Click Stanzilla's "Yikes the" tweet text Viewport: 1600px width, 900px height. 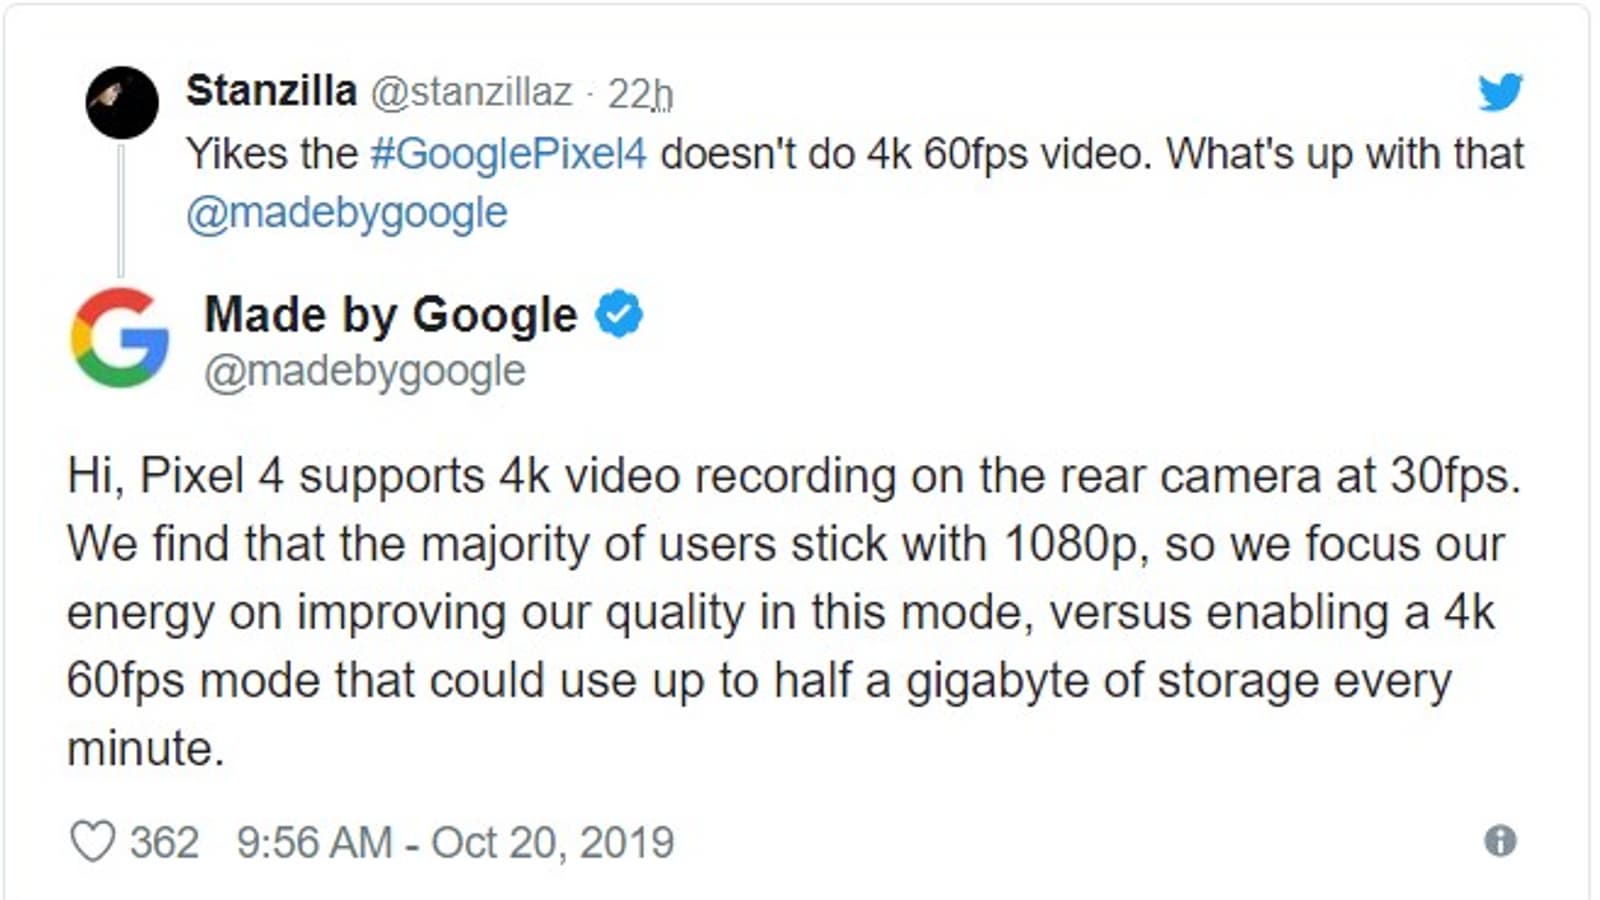272,154
